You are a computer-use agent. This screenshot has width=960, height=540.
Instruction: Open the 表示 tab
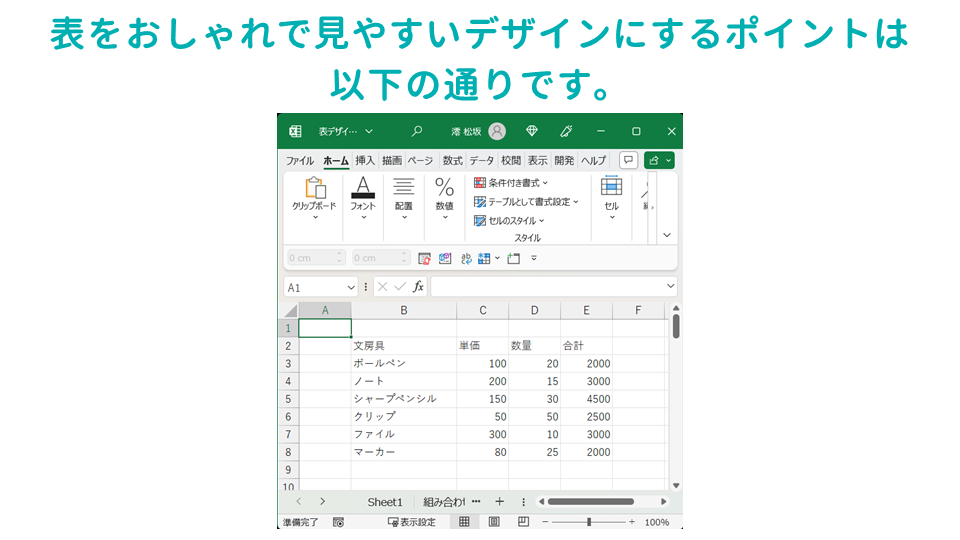pos(538,160)
